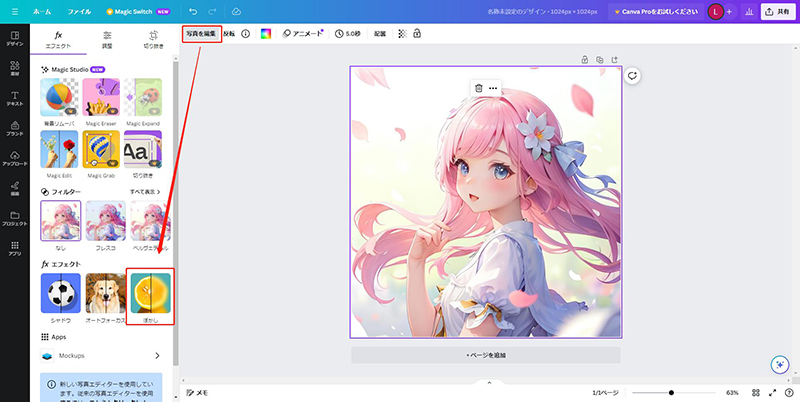Click the 配置 position button
This screenshot has height=402, width=800.
pos(380,34)
